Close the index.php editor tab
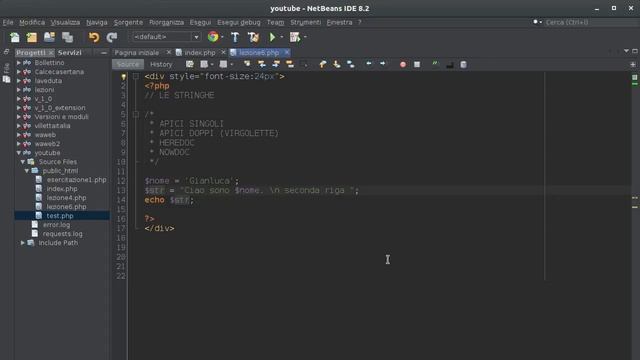Screen dimensions: 640x360 (223, 52)
